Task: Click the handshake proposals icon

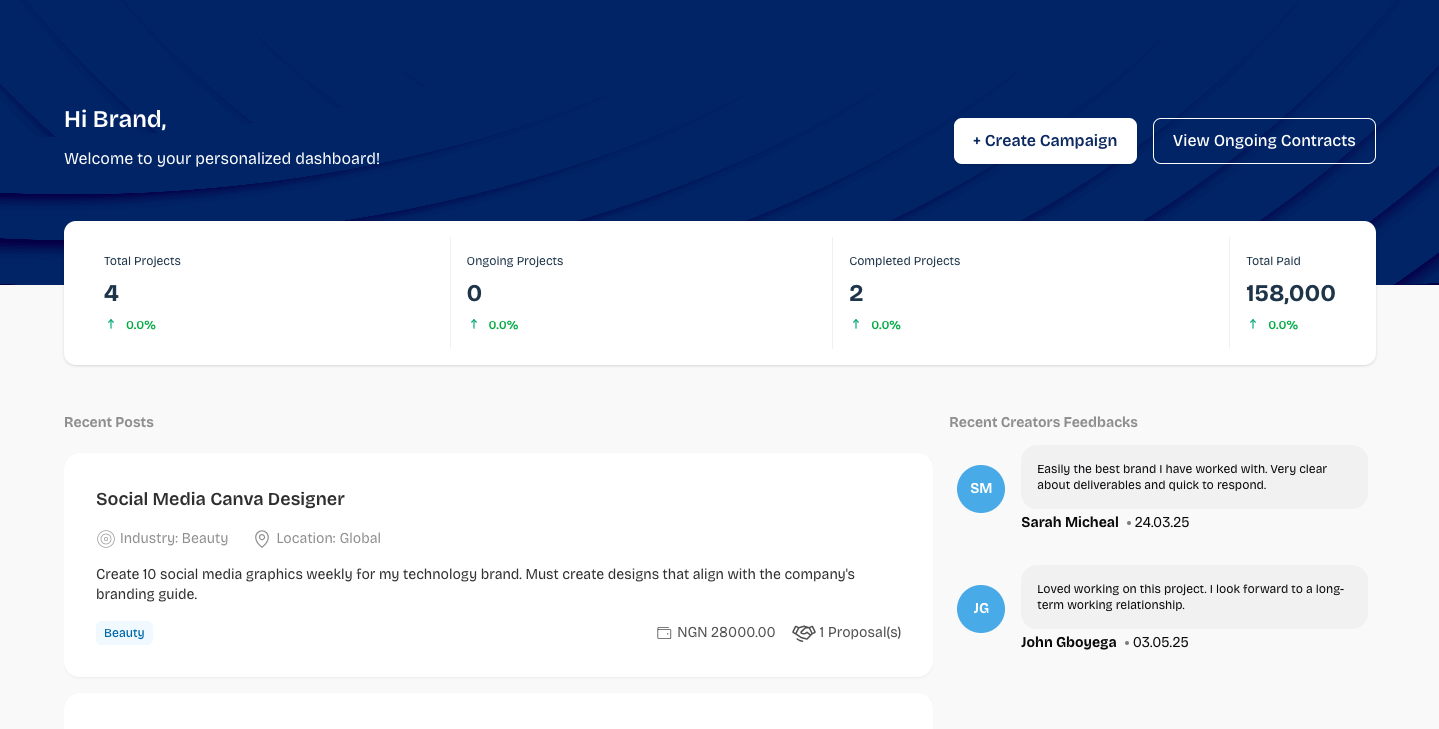Action: tap(804, 633)
